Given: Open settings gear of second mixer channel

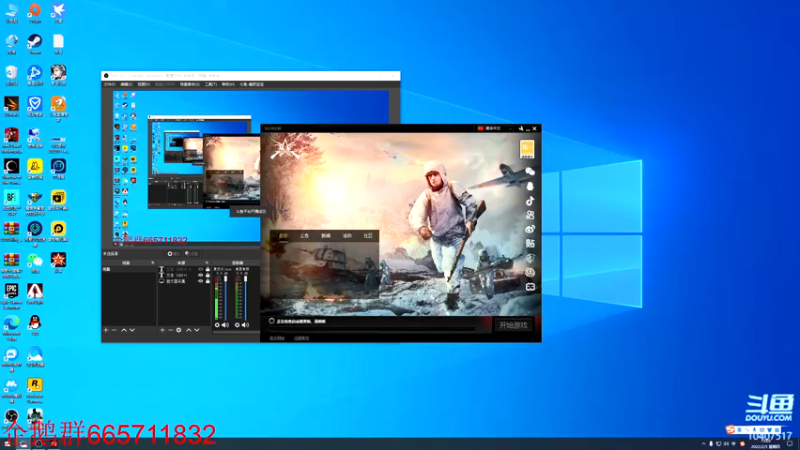Looking at the screenshot, I should 237,325.
